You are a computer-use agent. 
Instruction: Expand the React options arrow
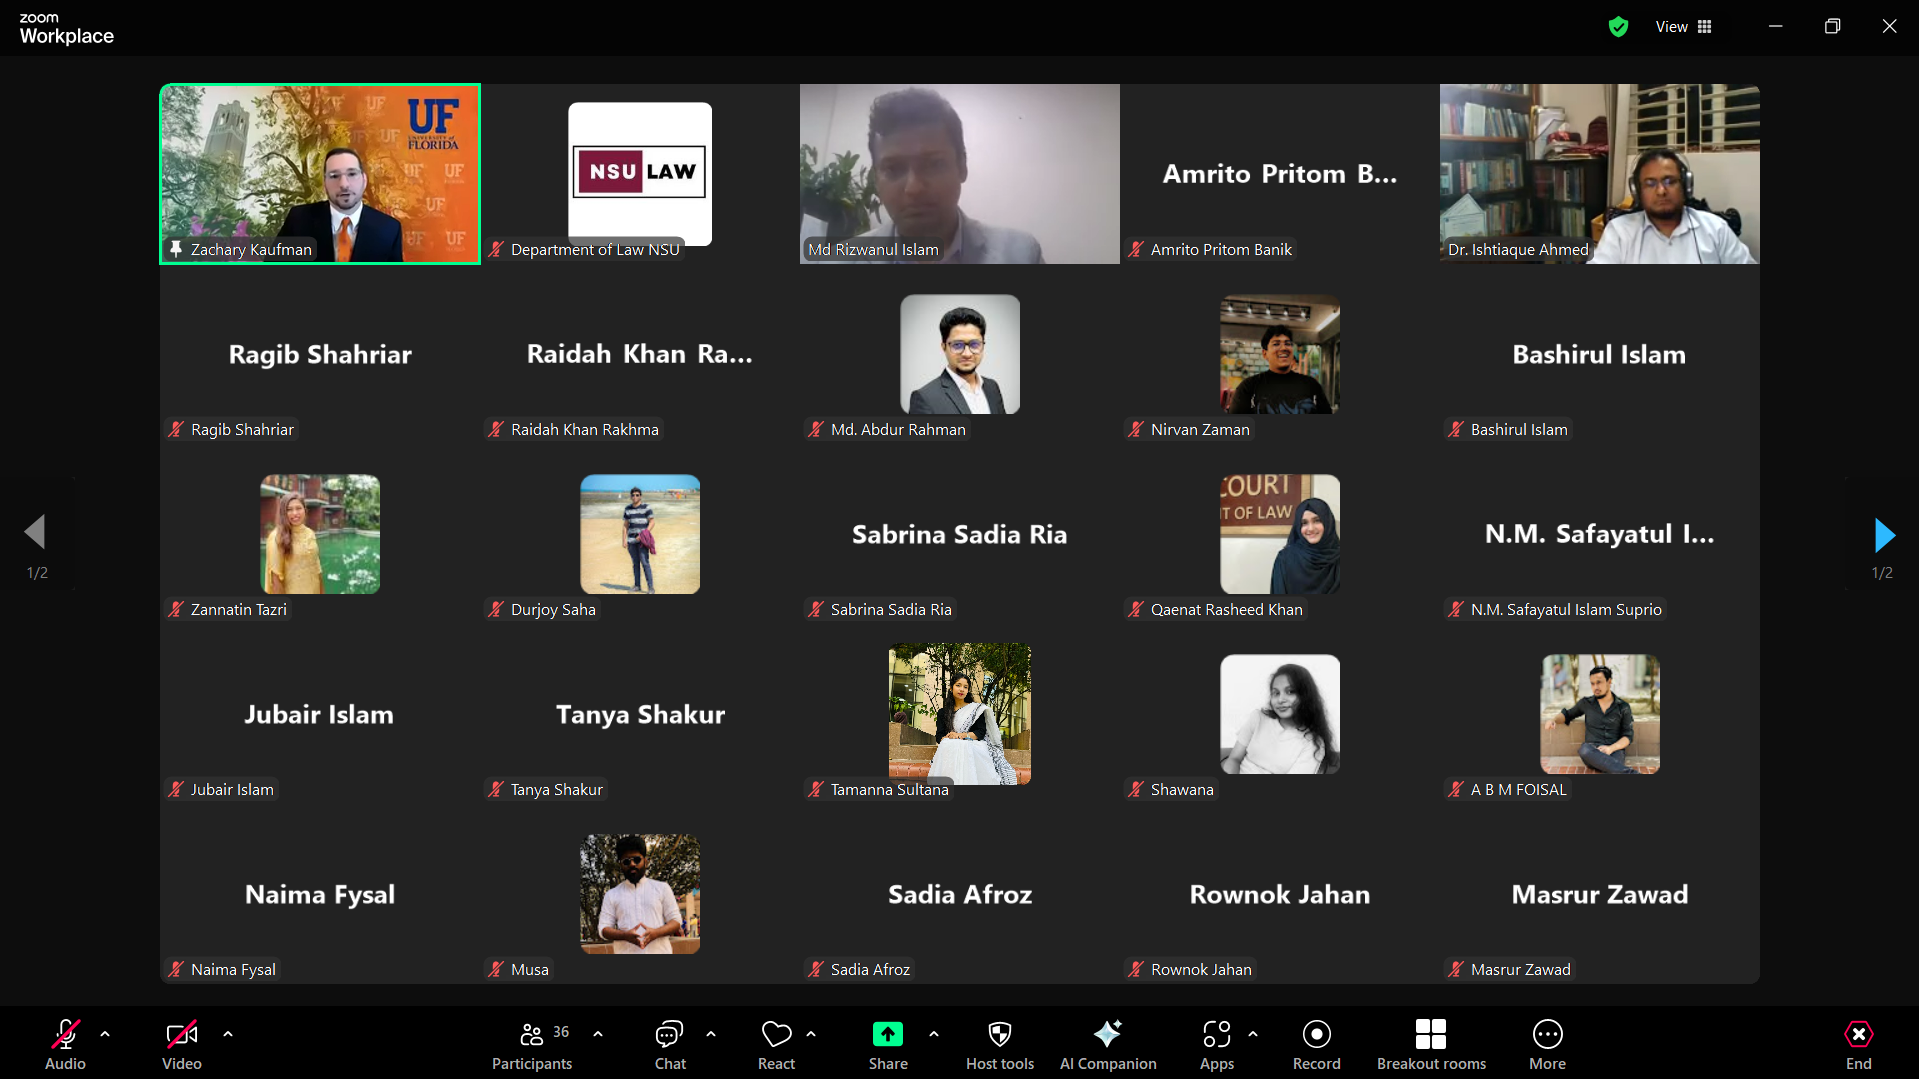coord(811,1034)
